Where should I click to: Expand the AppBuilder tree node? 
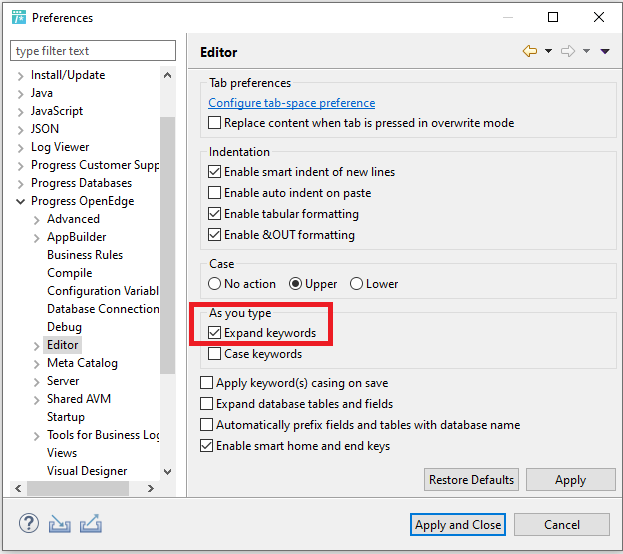click(x=37, y=238)
